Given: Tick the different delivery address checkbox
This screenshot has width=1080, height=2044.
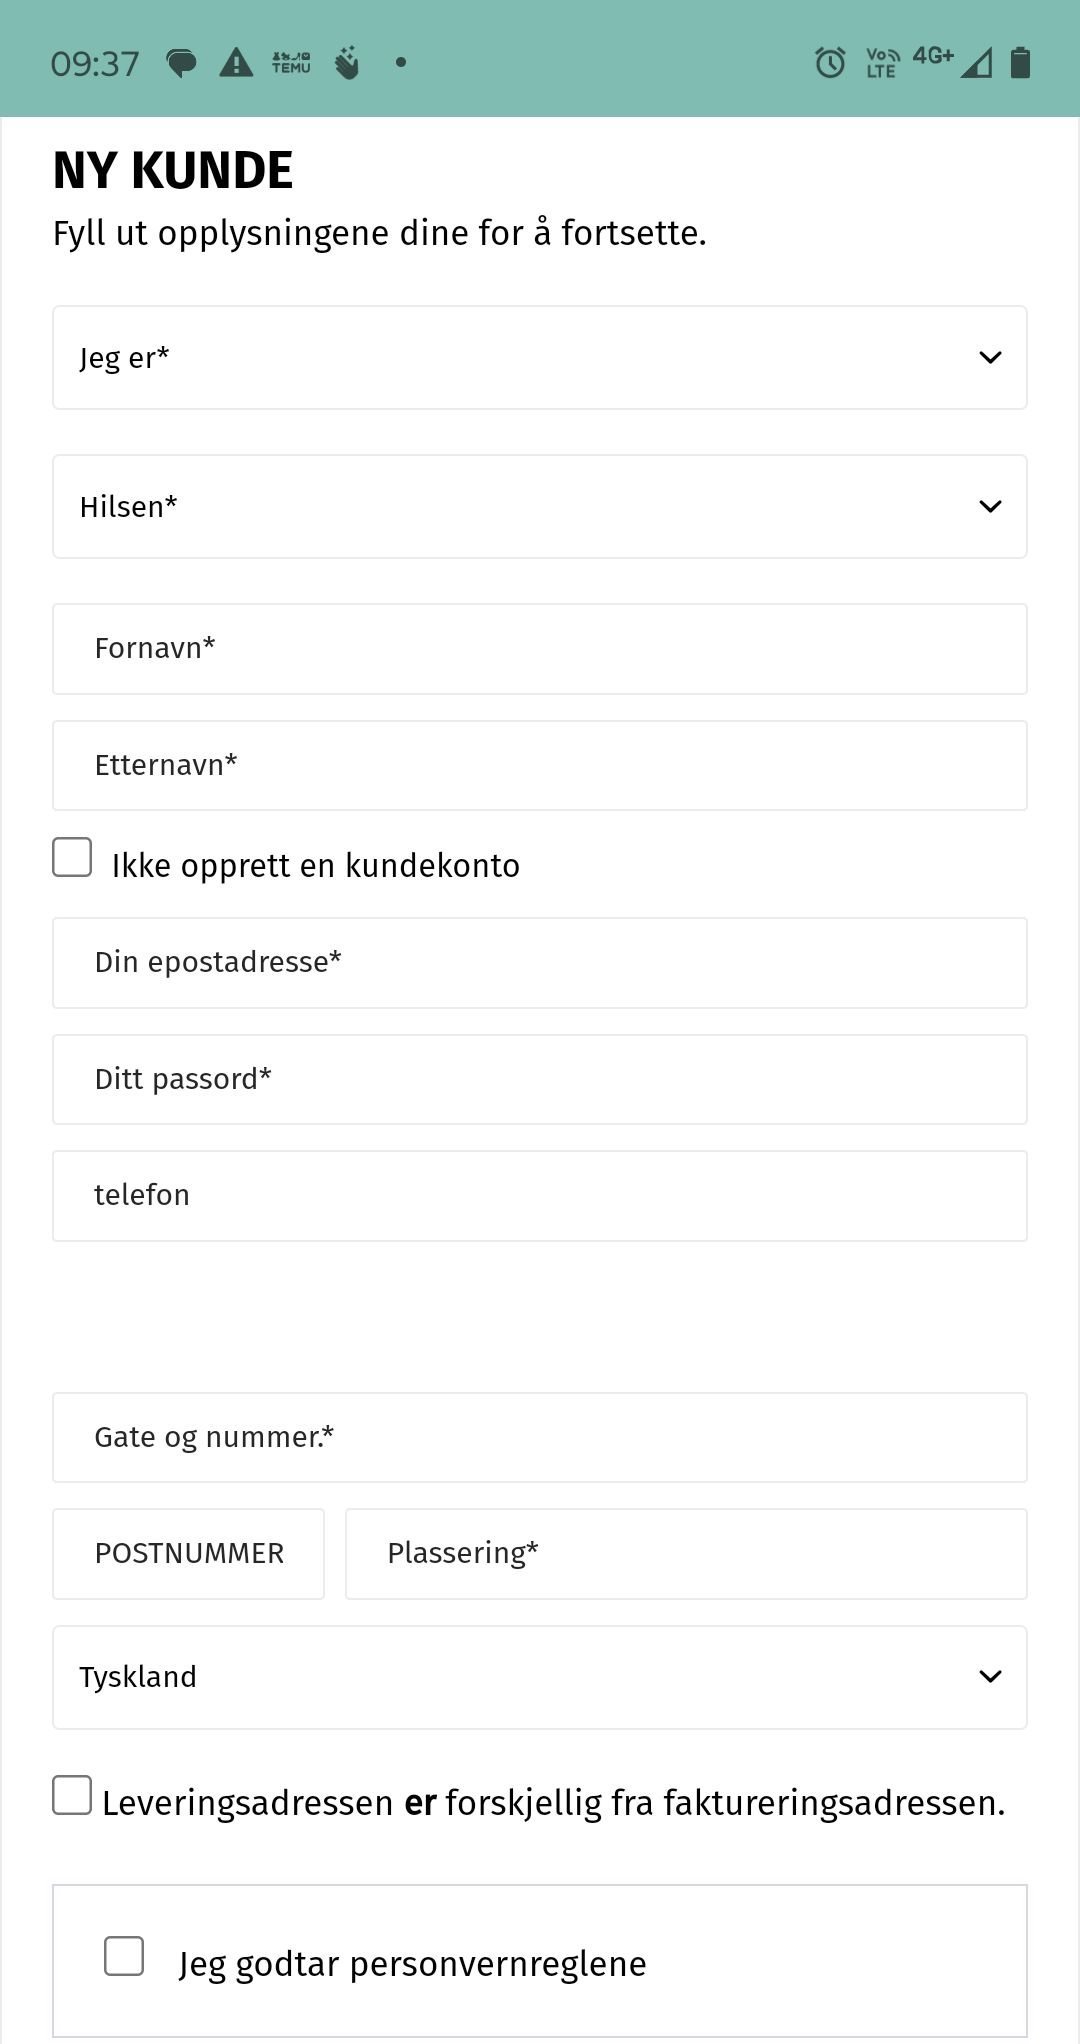Looking at the screenshot, I should click(x=72, y=1795).
